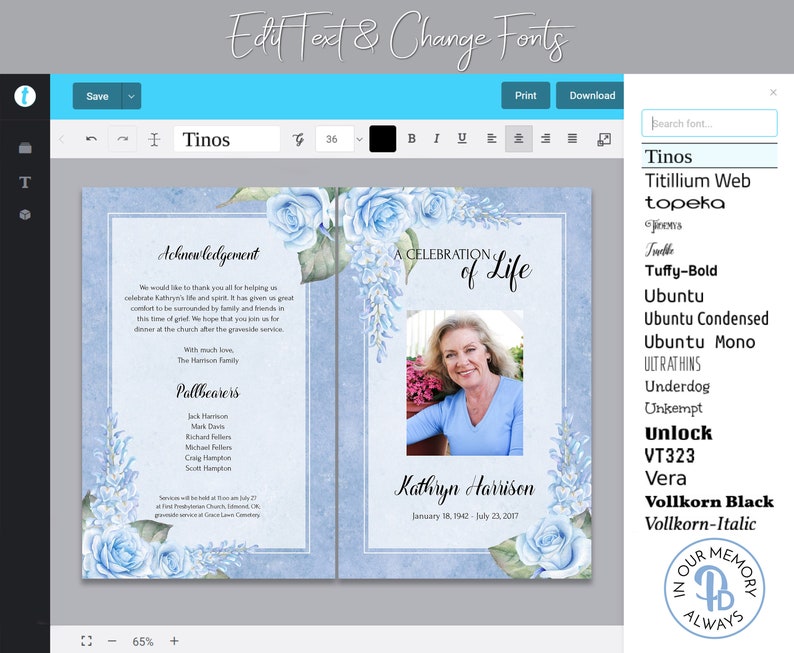Screen dimensions: 794x653
Task: Select the Vollkorn Black font
Action: pos(709,502)
